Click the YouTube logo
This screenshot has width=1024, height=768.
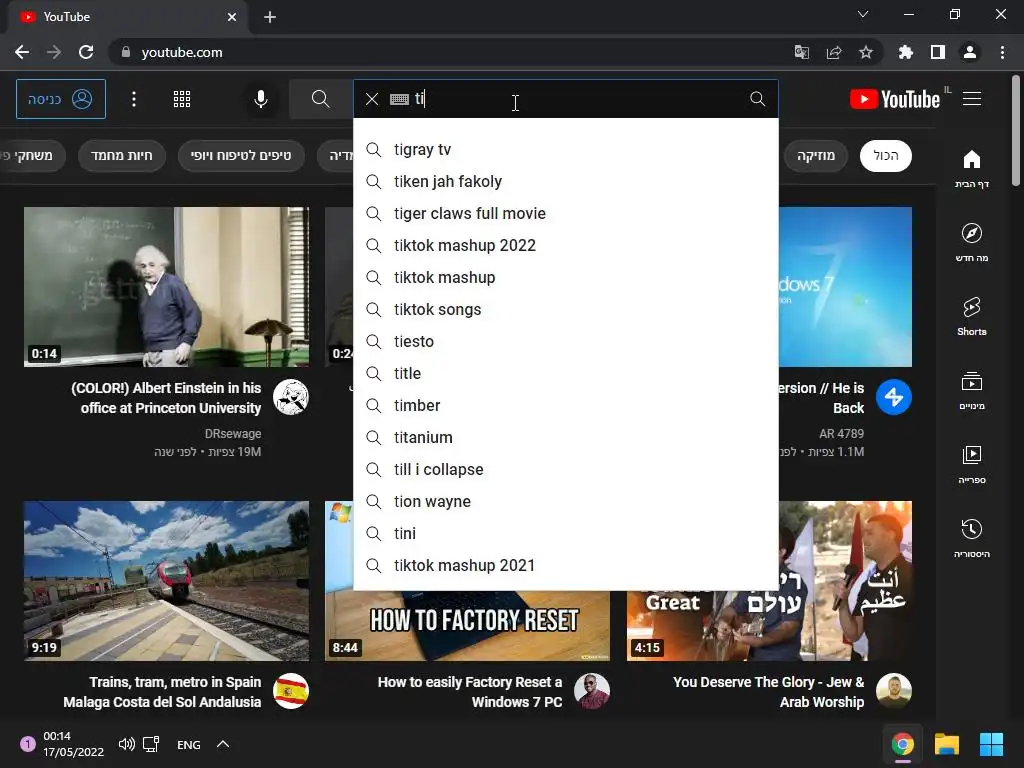pos(895,99)
